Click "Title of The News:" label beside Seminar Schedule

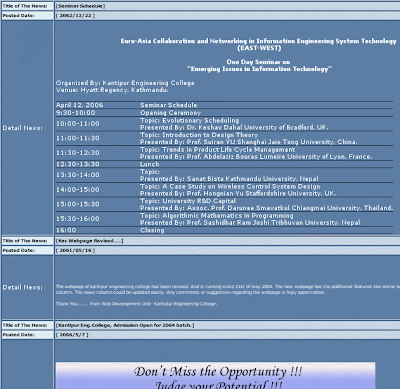tap(25, 6)
